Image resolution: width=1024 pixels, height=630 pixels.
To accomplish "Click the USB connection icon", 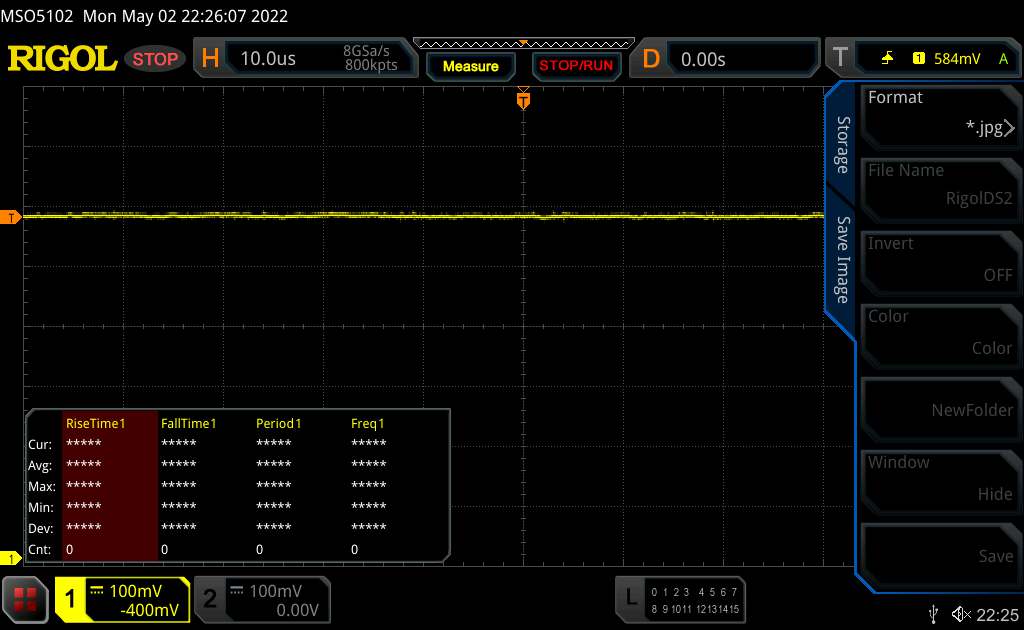I will (934, 612).
